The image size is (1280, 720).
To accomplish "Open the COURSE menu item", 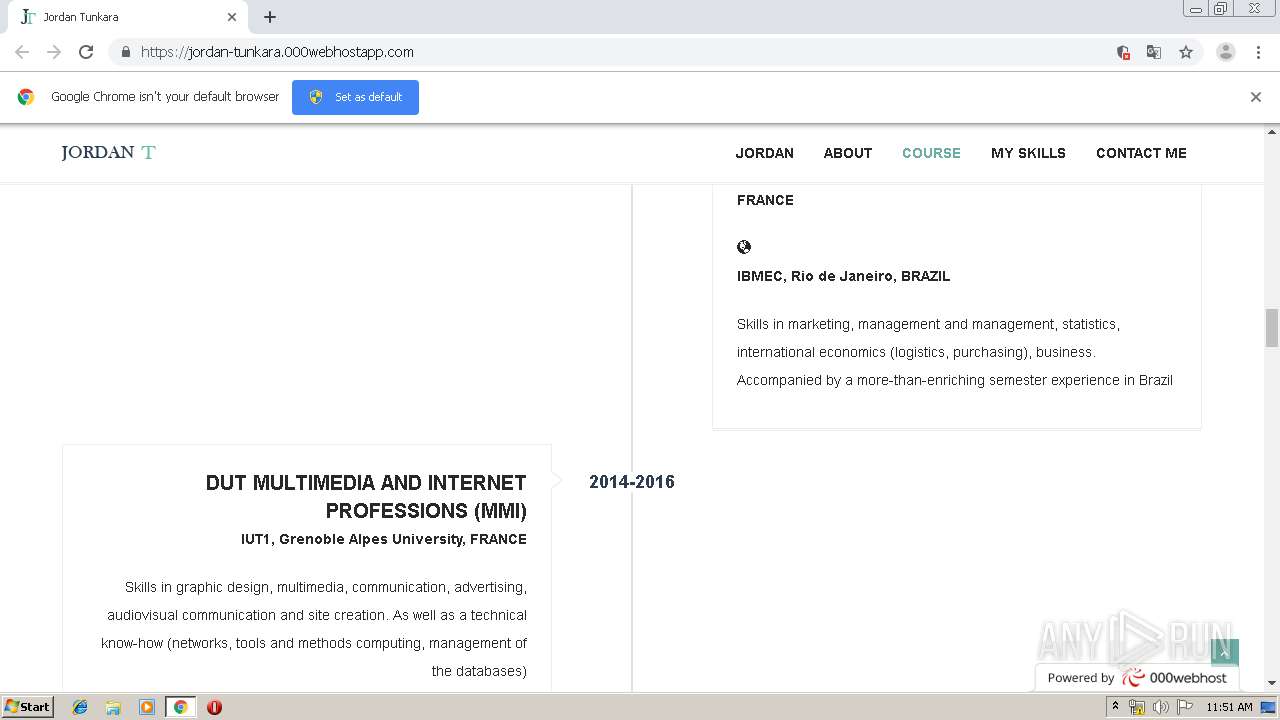I will click(931, 153).
